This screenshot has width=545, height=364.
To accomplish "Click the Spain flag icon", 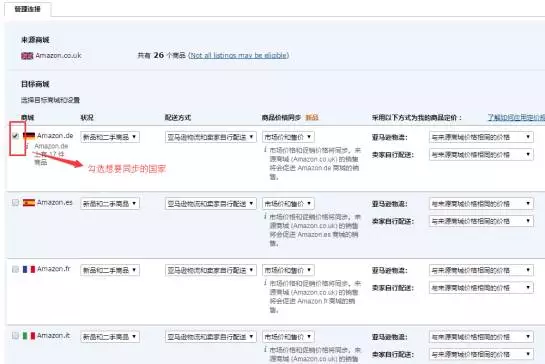I will pos(29,202).
